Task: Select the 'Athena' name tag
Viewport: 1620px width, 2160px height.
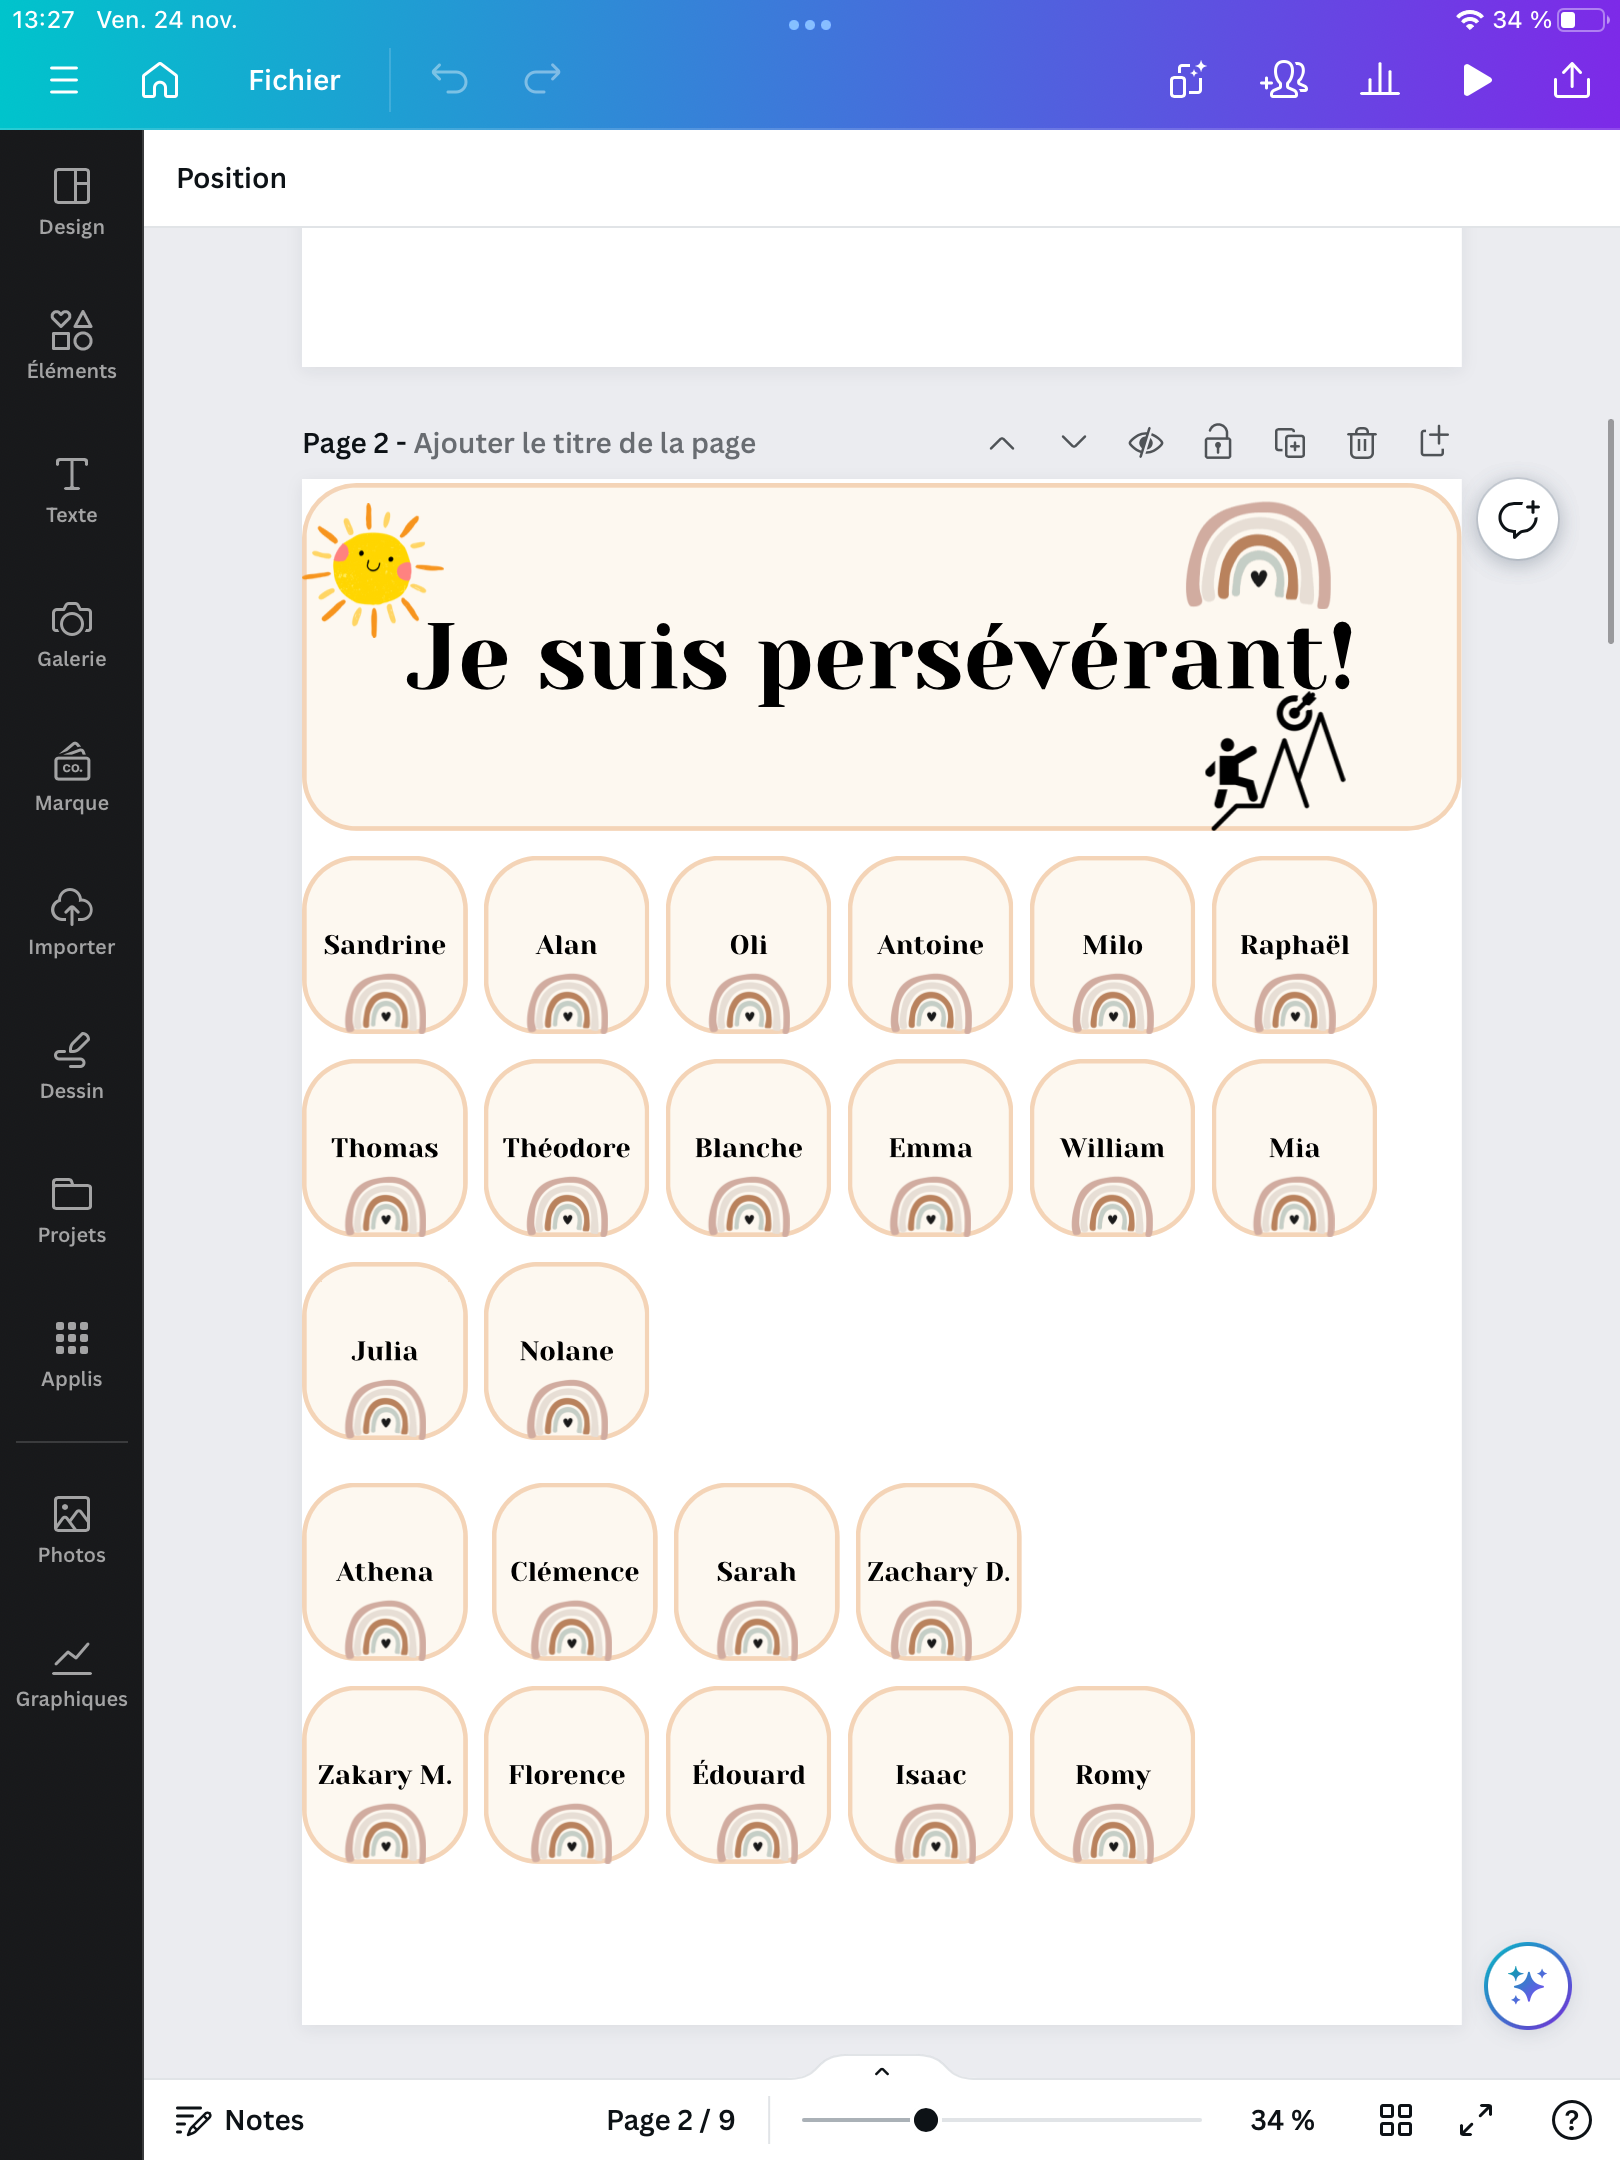Action: [x=385, y=1572]
